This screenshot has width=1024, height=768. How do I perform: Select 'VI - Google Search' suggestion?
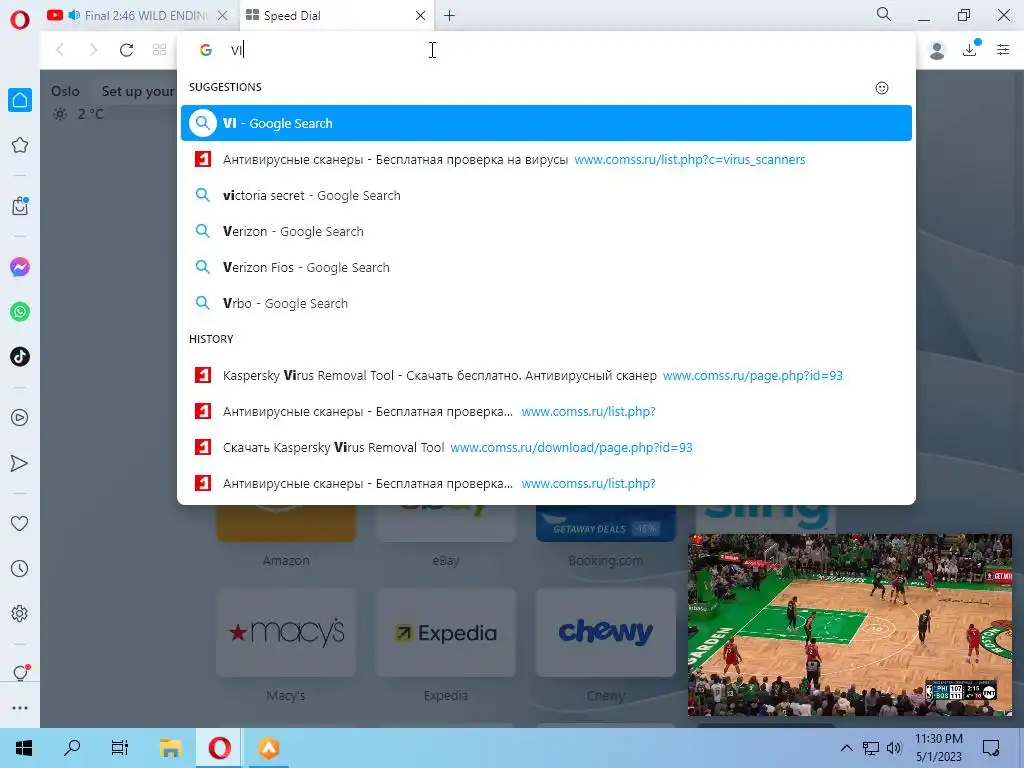[546, 123]
